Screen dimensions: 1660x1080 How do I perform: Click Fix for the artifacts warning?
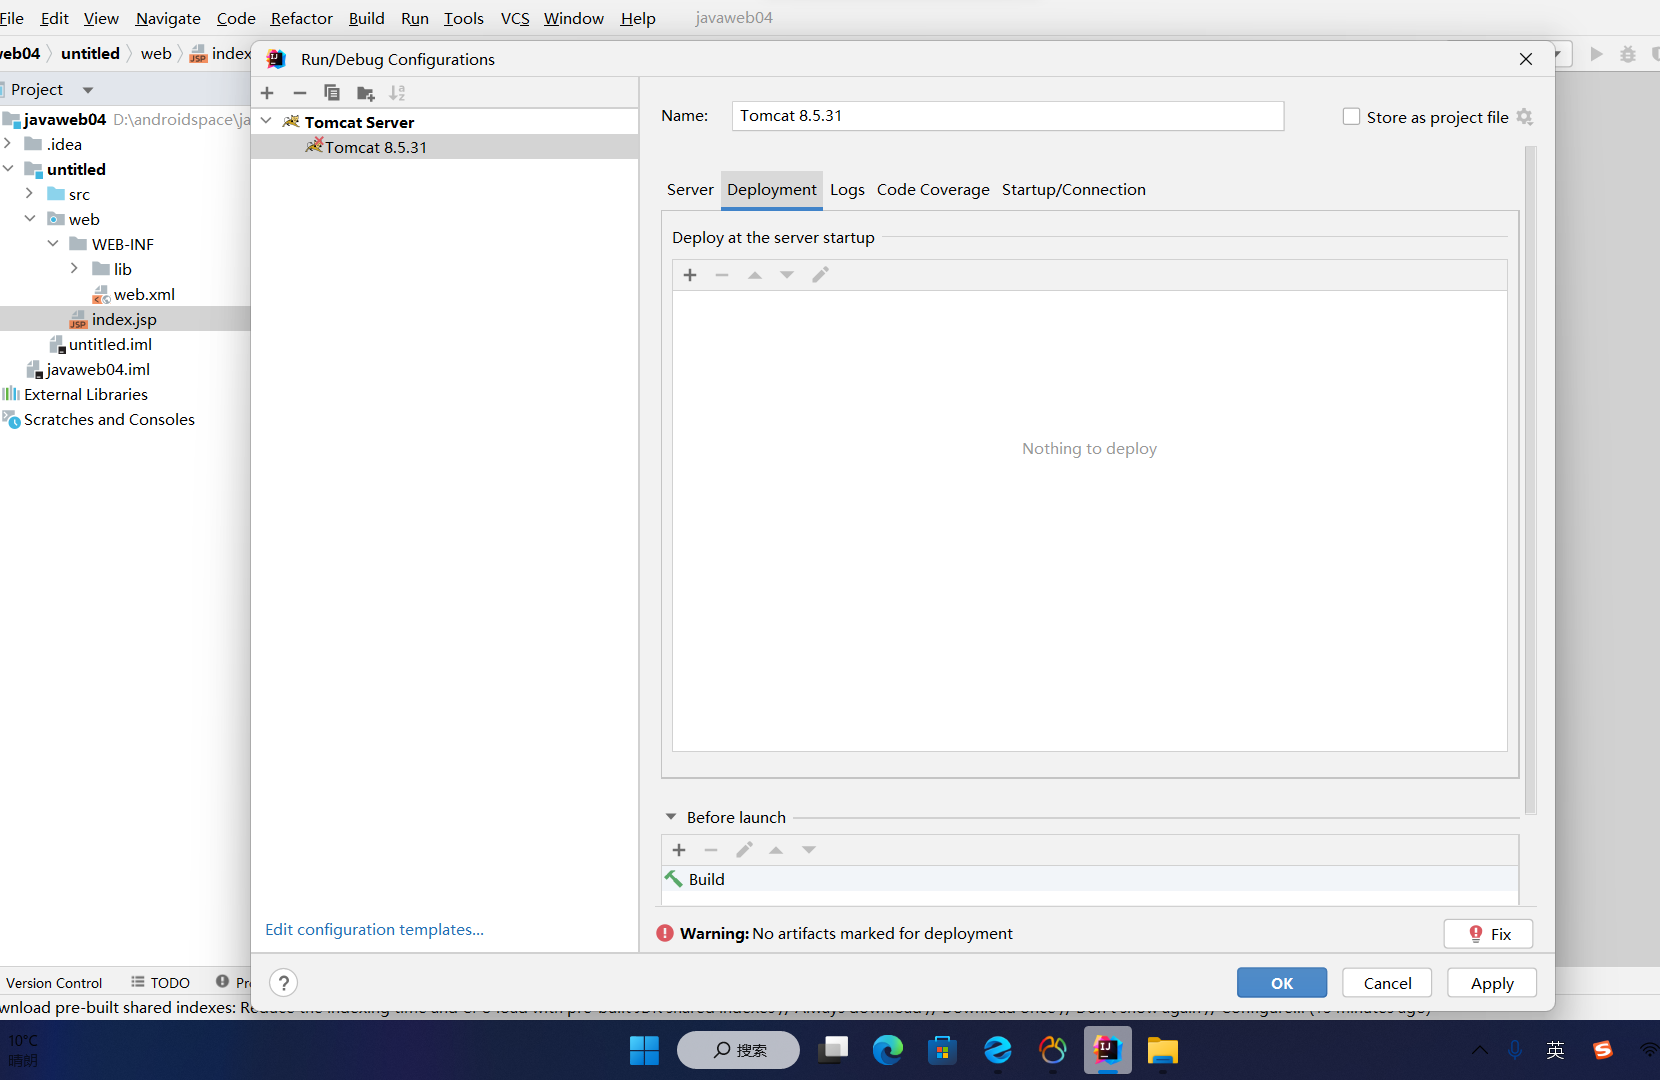[x=1488, y=934]
